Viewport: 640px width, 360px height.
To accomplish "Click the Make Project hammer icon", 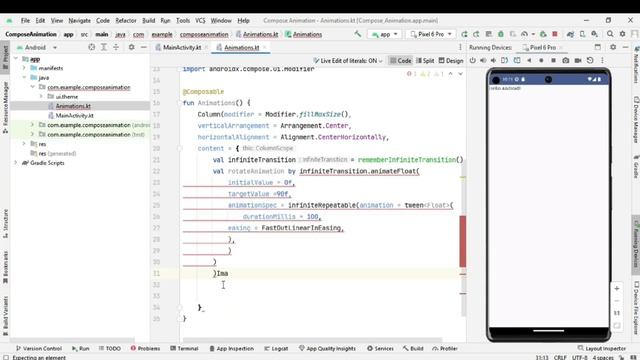I will click(358, 34).
